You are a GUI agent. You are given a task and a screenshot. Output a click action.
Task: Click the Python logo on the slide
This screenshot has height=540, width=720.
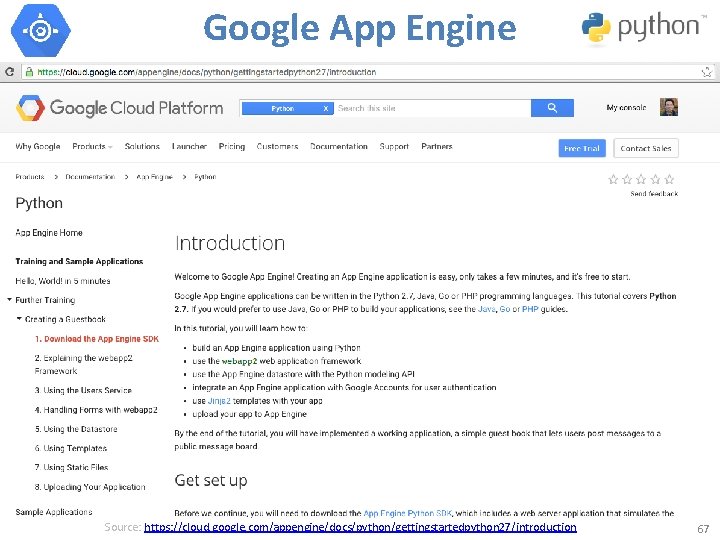click(x=644, y=28)
